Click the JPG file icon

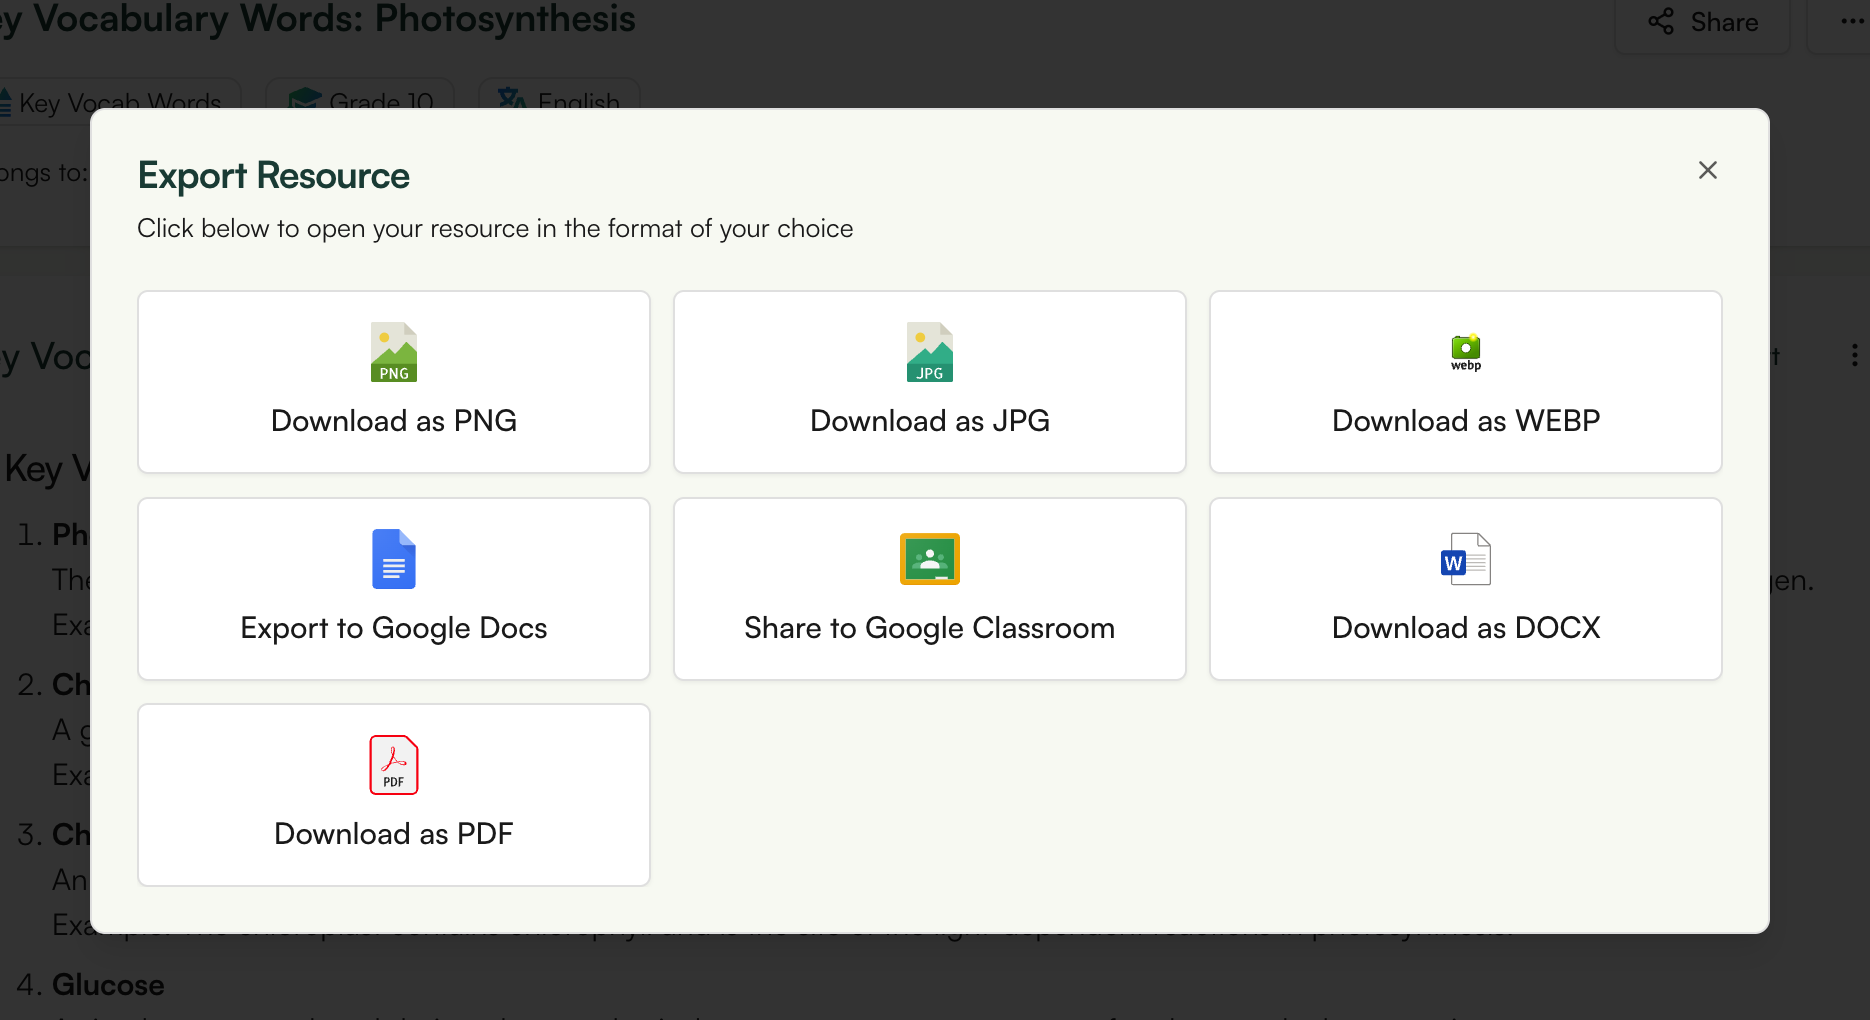click(x=930, y=352)
